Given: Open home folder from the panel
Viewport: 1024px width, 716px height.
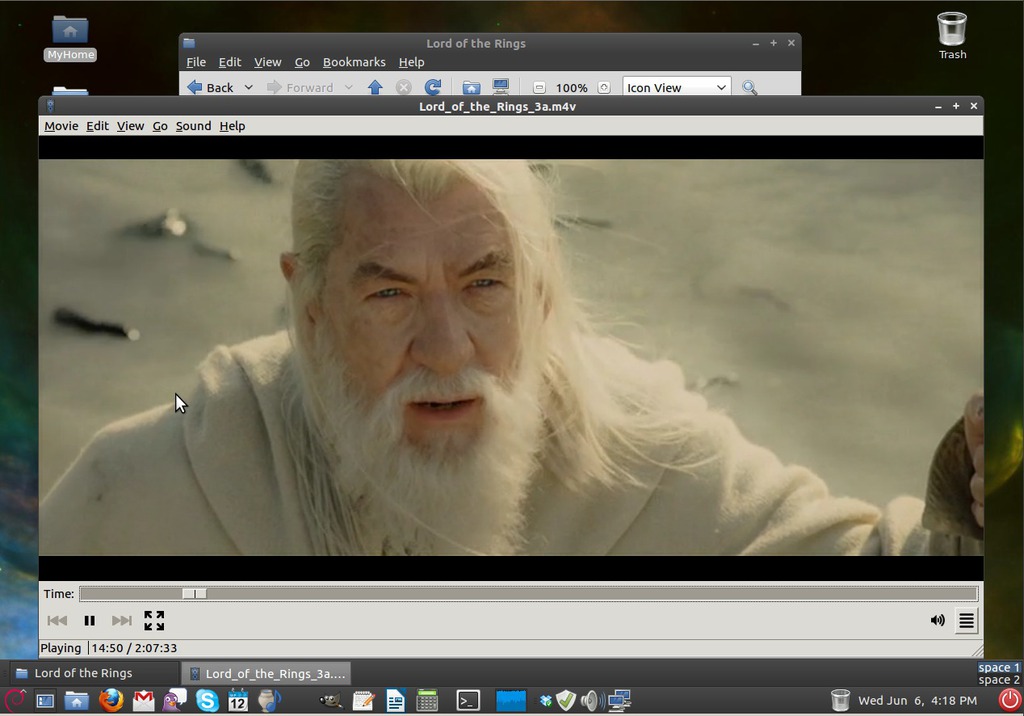Looking at the screenshot, I should [76, 701].
